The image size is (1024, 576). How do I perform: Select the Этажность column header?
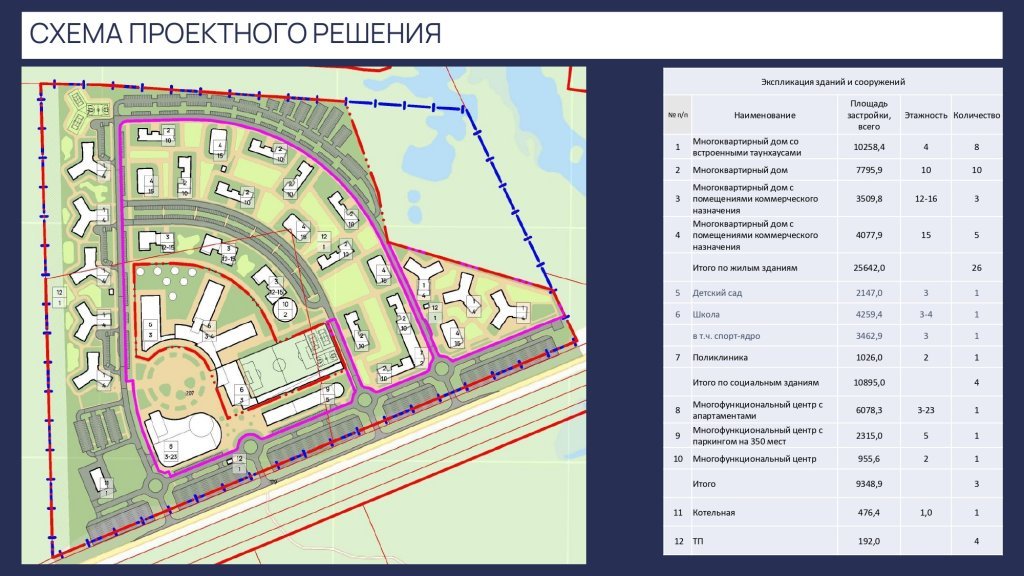click(925, 115)
